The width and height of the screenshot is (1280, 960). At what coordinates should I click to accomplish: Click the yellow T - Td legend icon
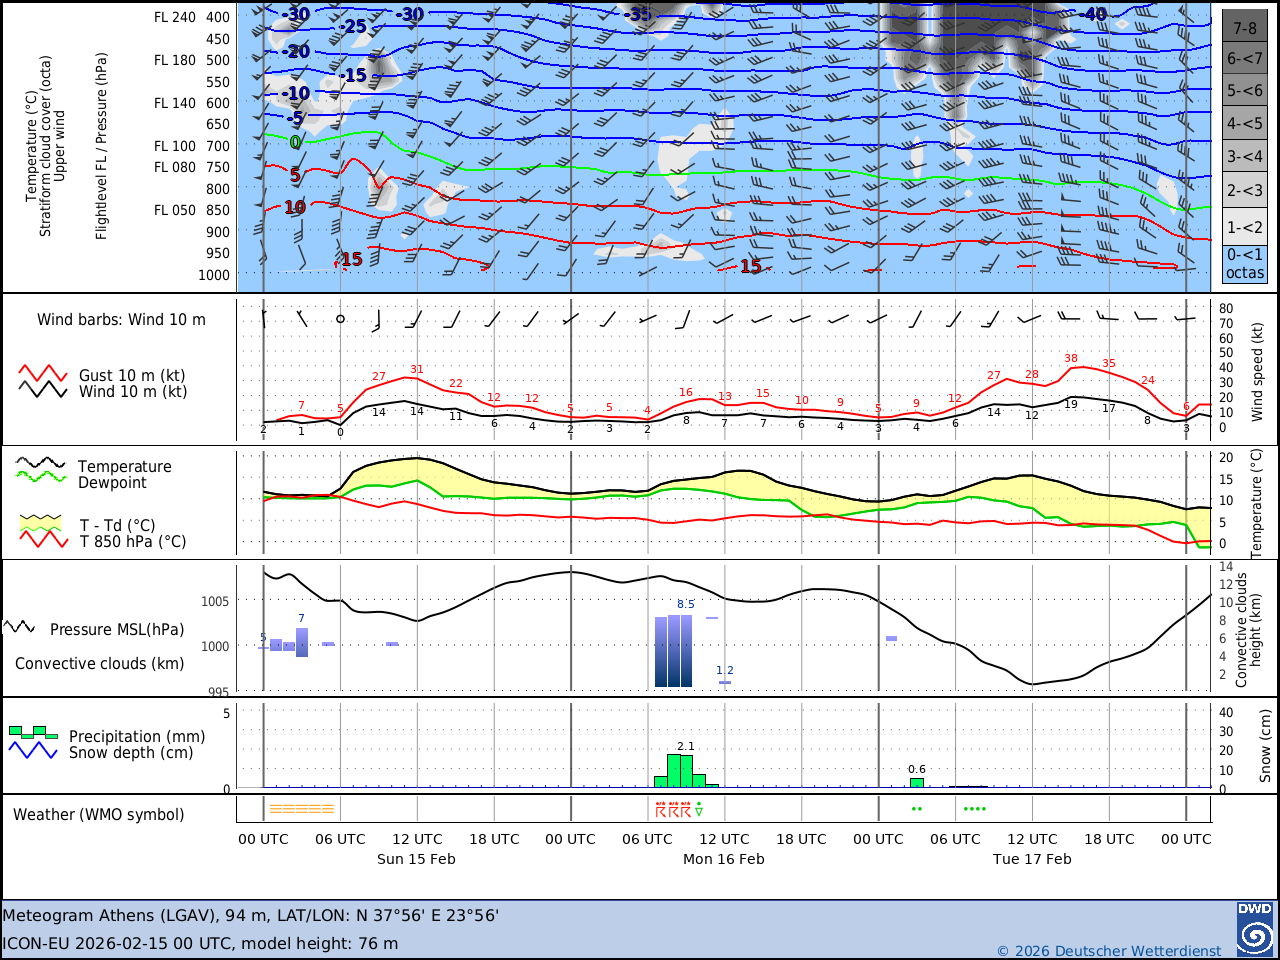pos(41,523)
